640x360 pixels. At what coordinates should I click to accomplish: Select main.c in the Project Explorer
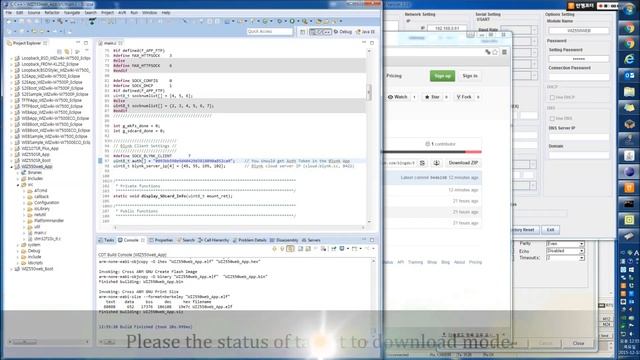pos(40,233)
